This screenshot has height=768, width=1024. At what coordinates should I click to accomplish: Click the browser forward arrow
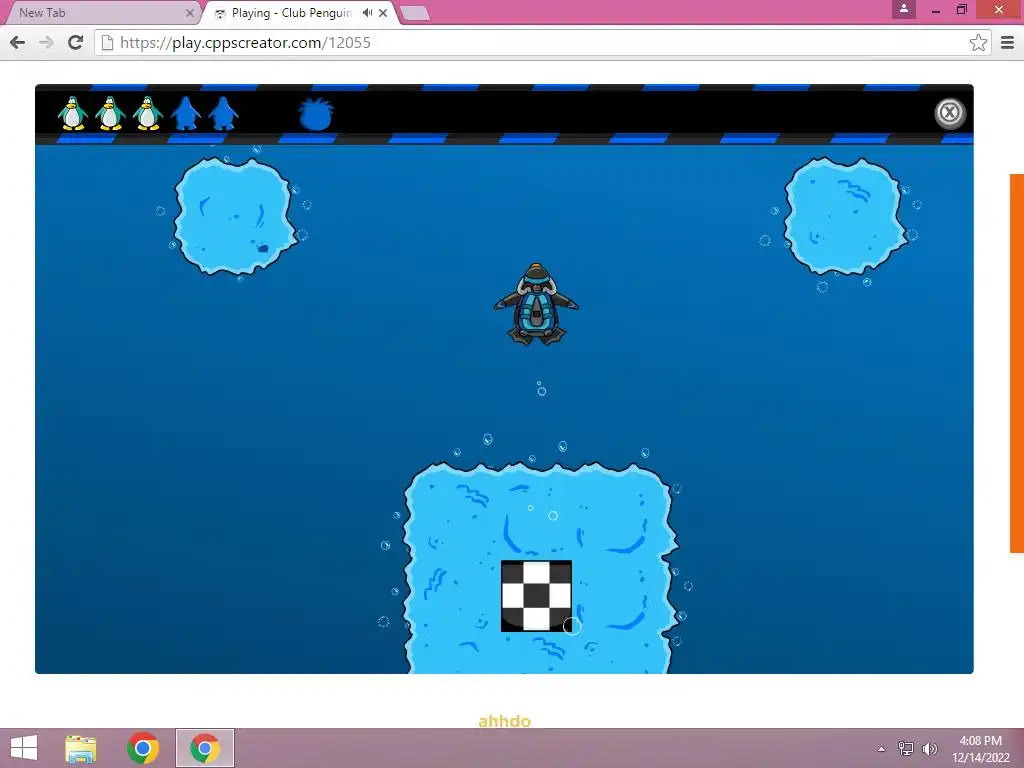46,42
